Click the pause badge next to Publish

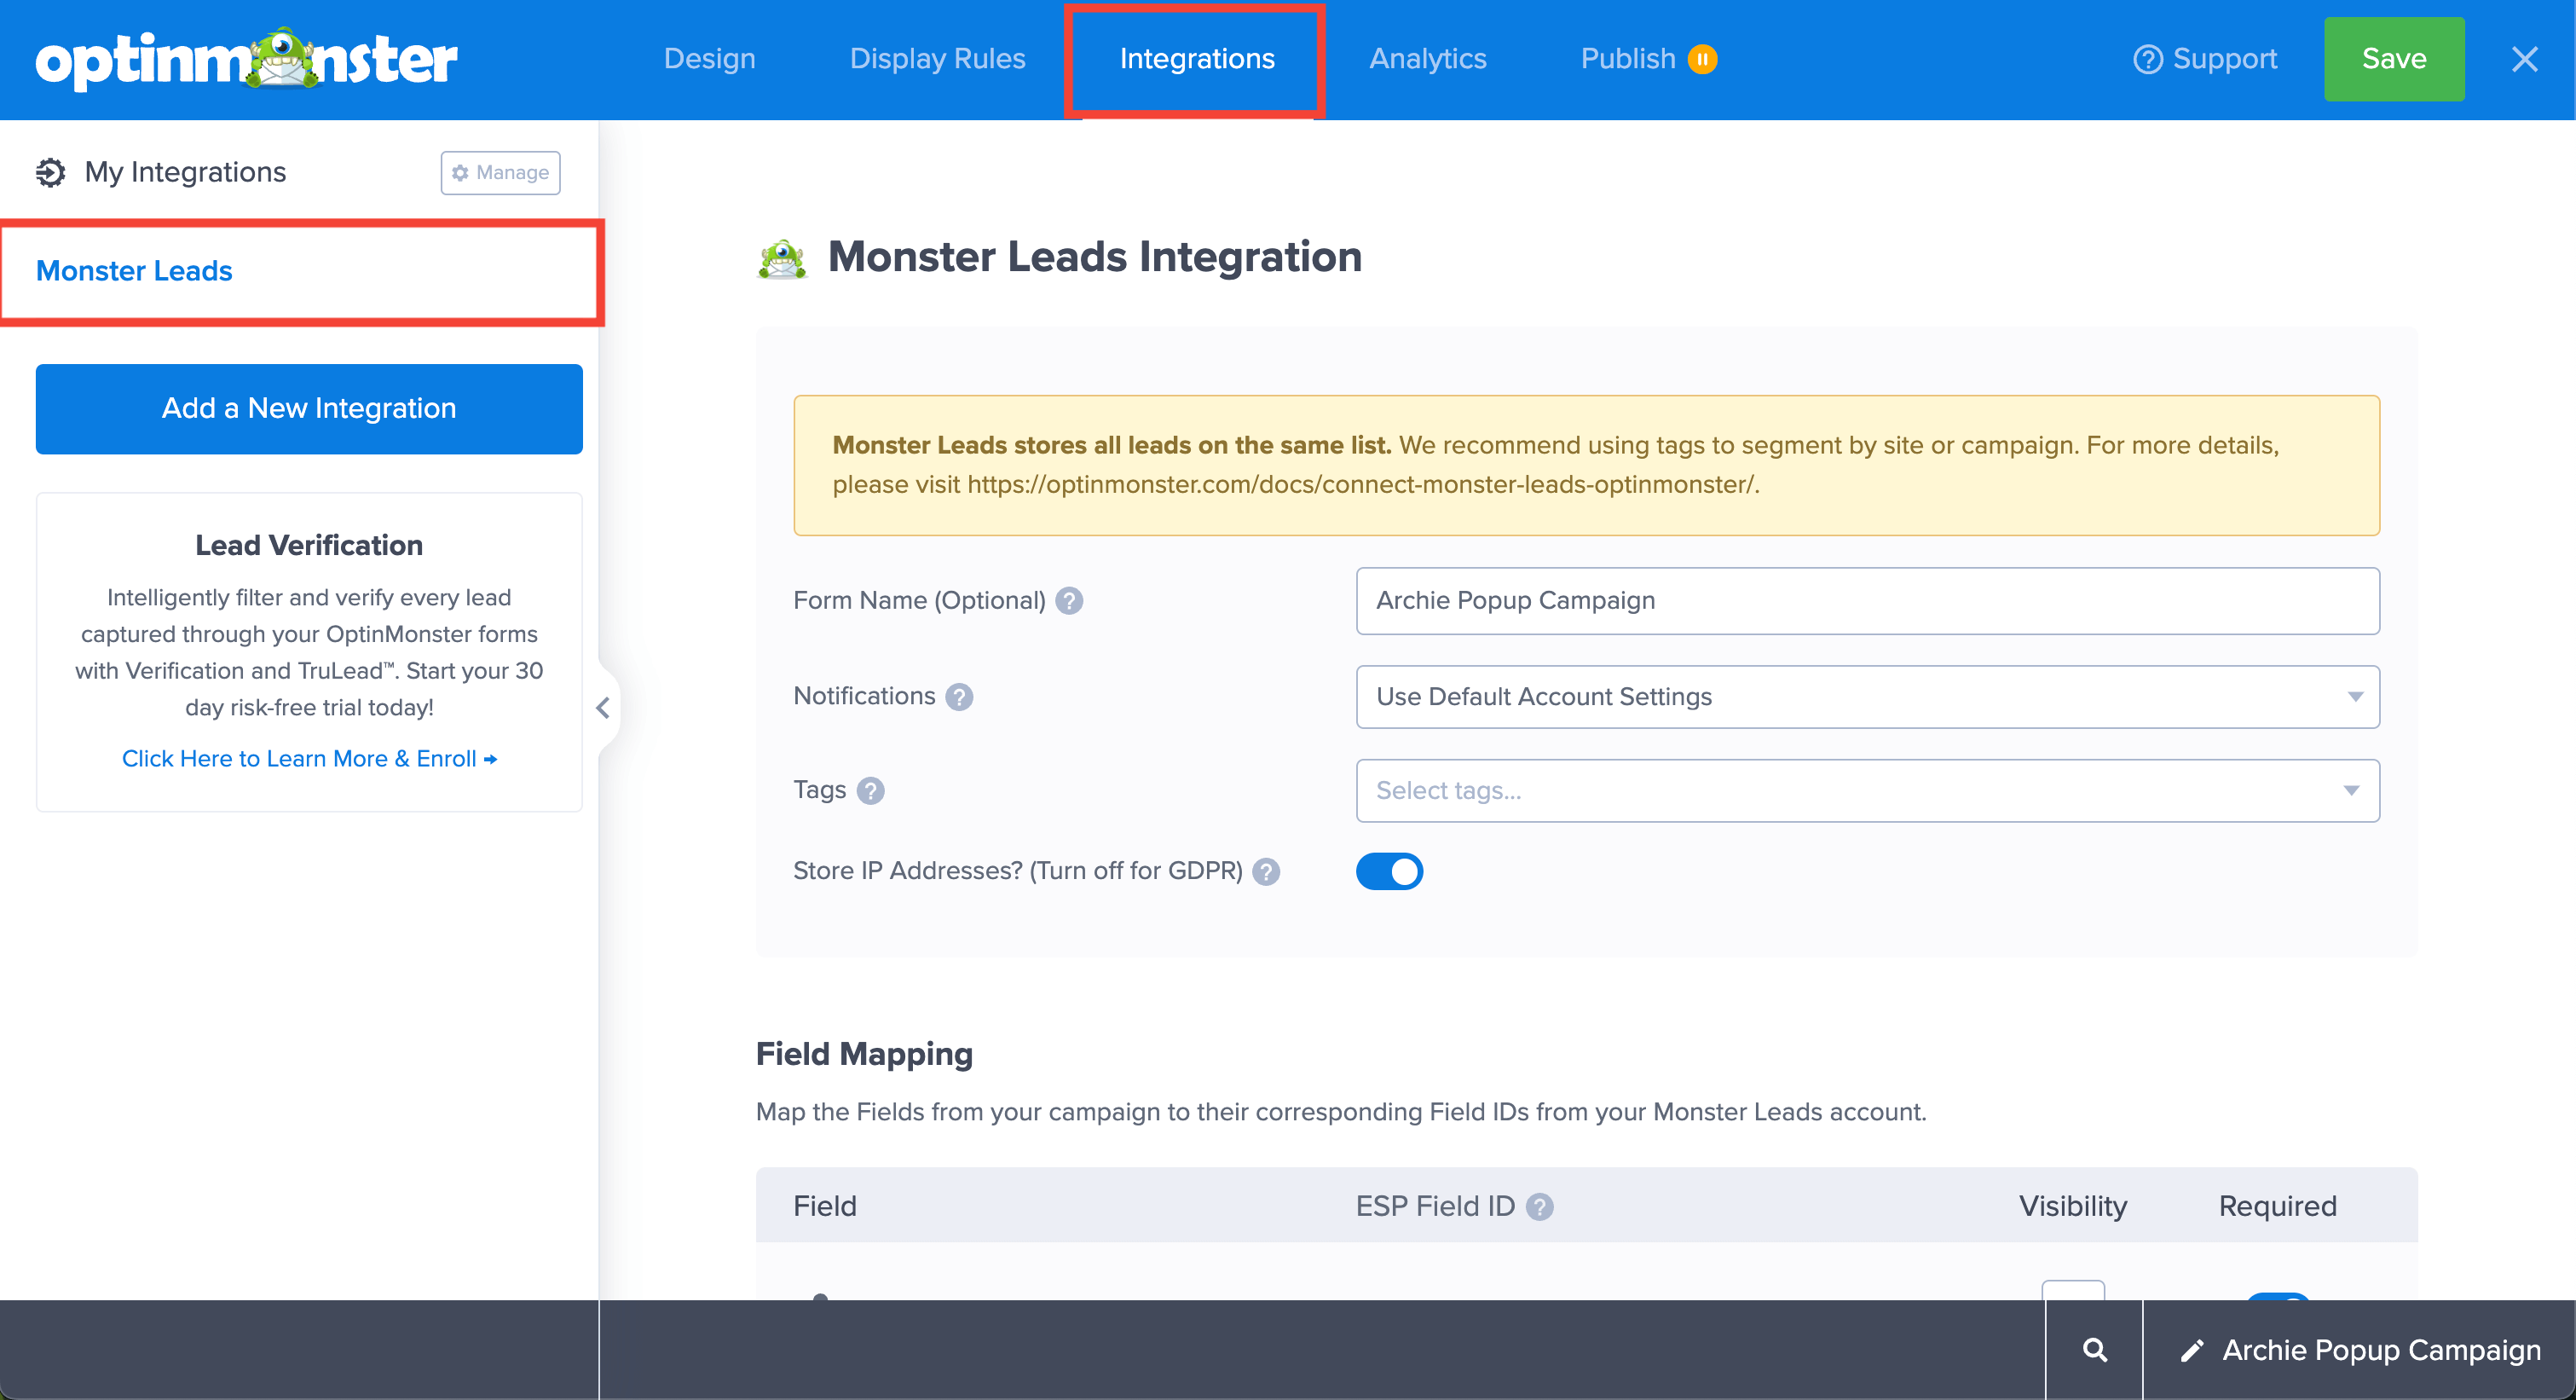pyautogui.click(x=1703, y=59)
